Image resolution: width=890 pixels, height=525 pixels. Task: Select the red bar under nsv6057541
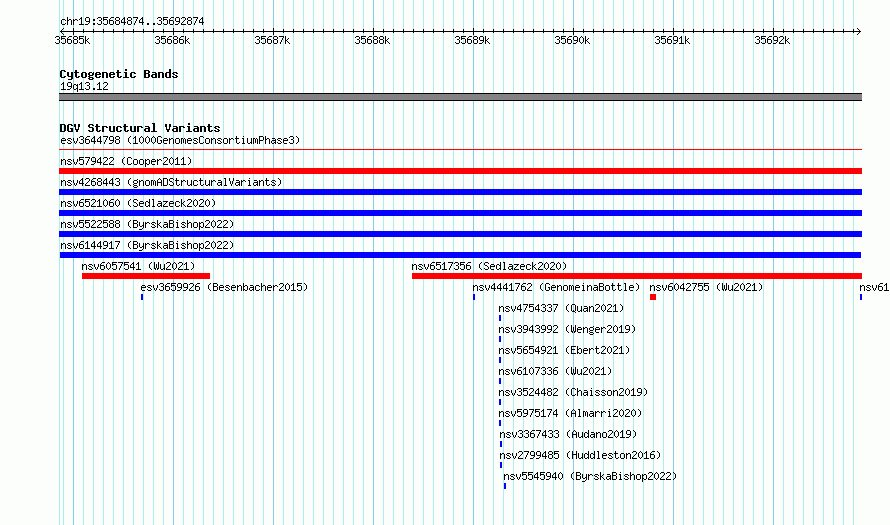pos(146,276)
